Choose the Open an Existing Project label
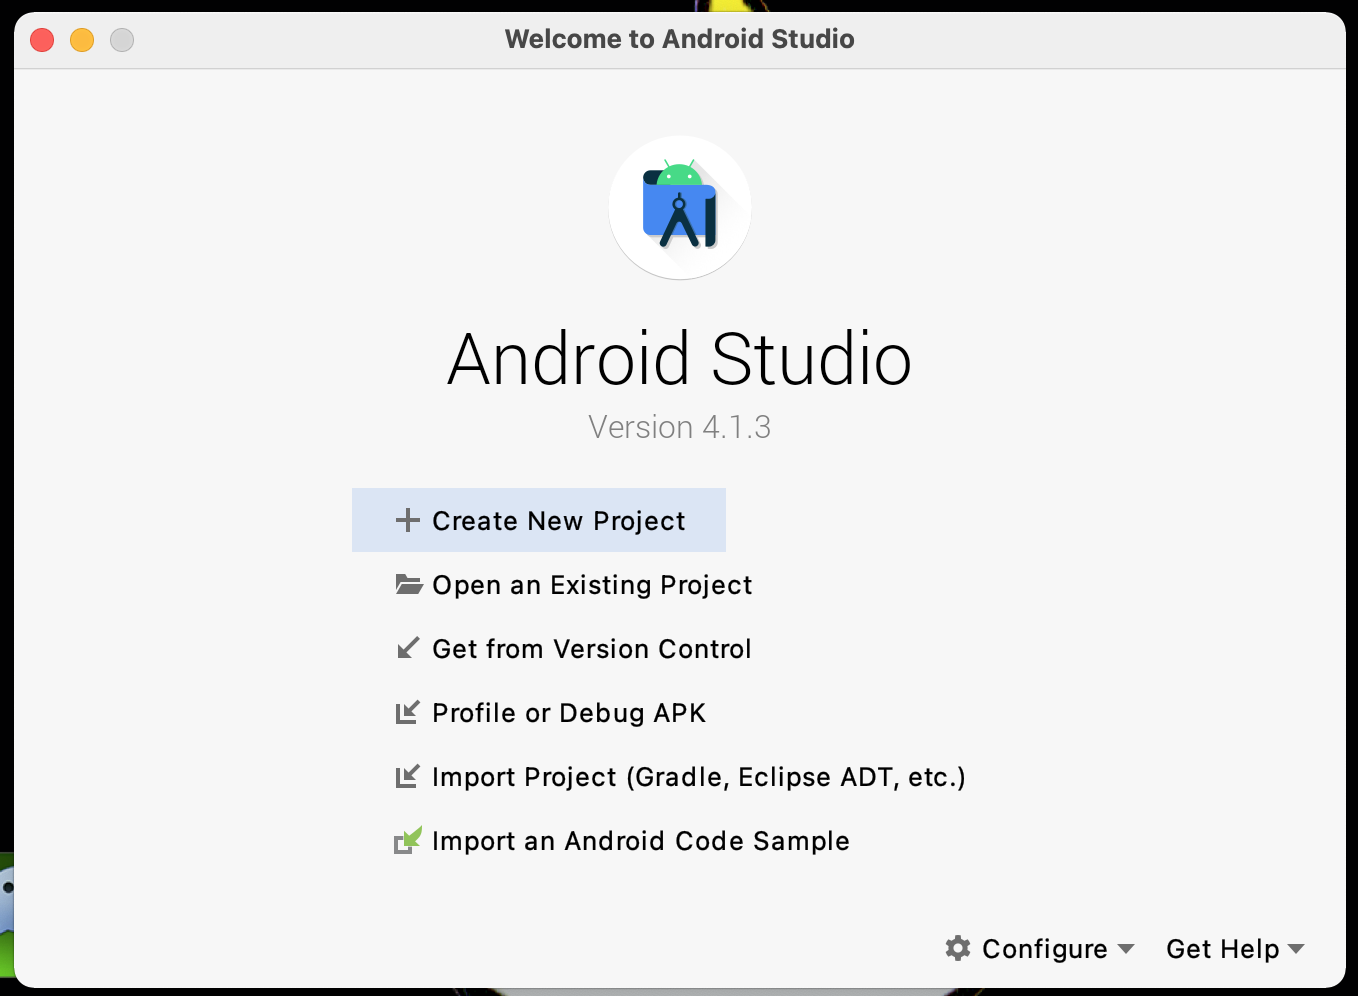1358x996 pixels. coord(592,585)
